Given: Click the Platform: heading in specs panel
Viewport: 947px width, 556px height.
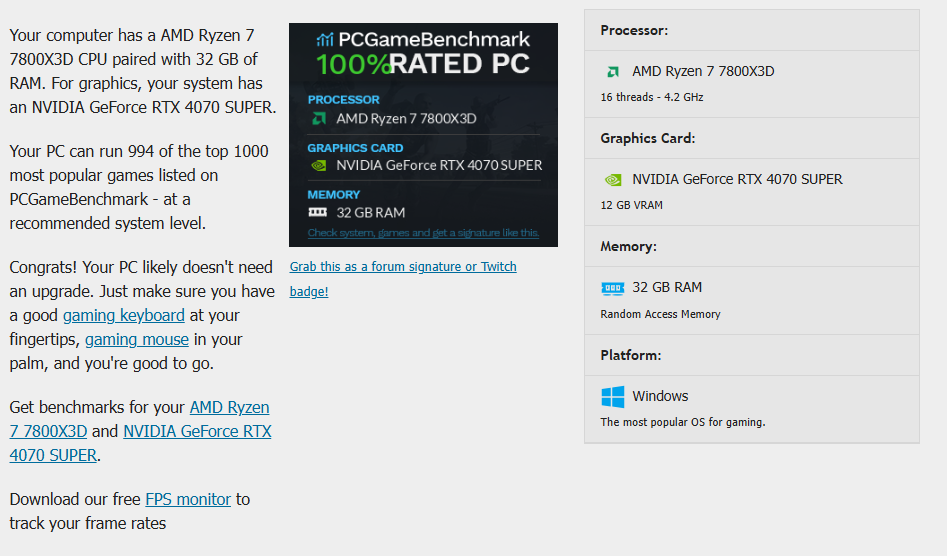Looking at the screenshot, I should (631, 355).
